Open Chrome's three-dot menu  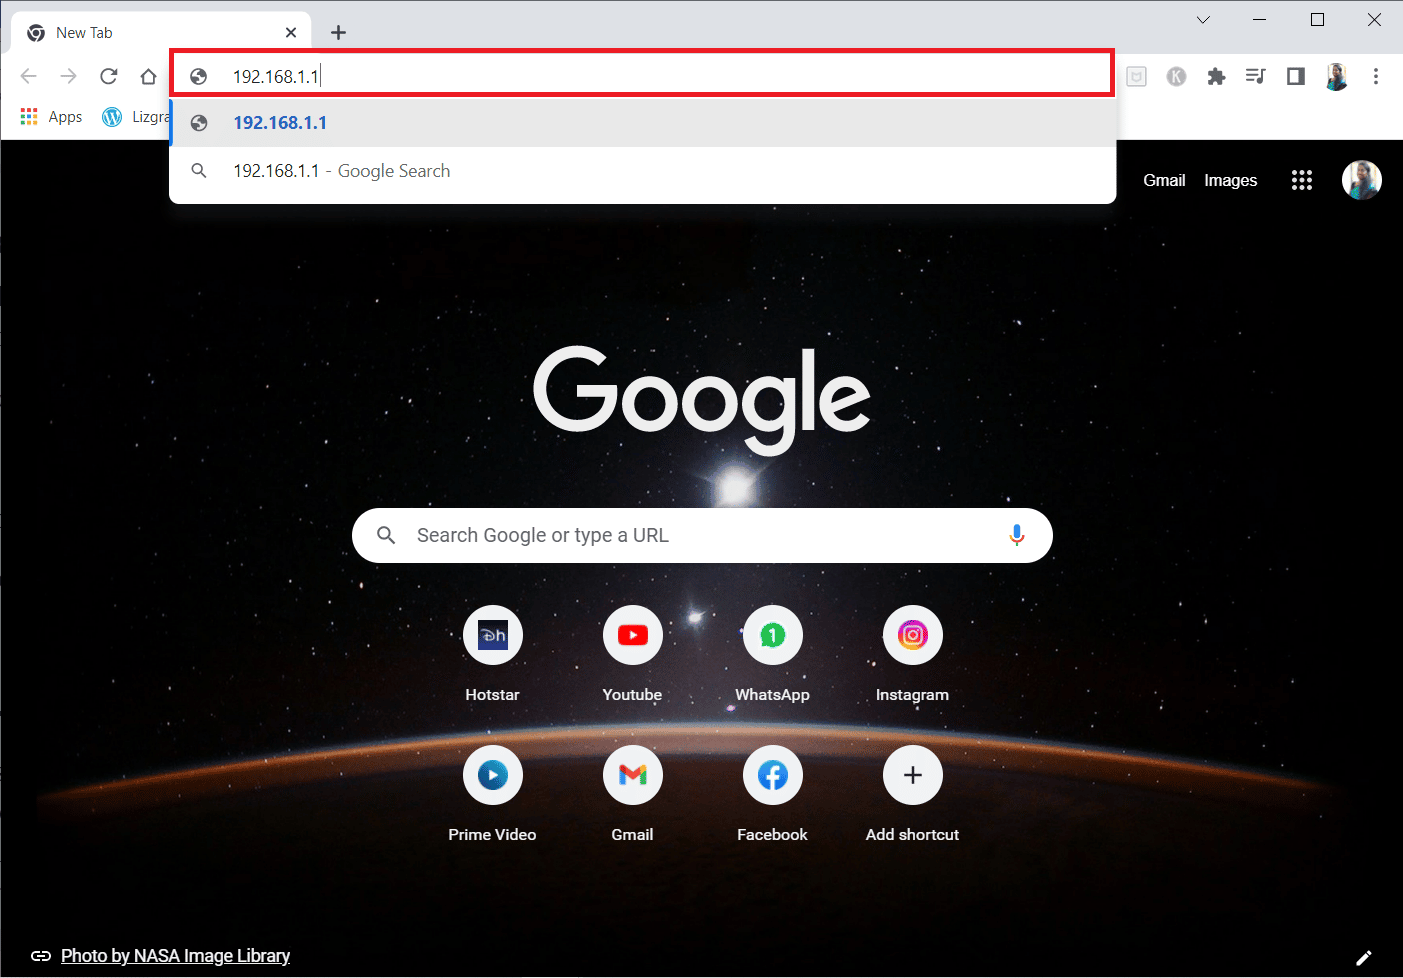(x=1376, y=76)
